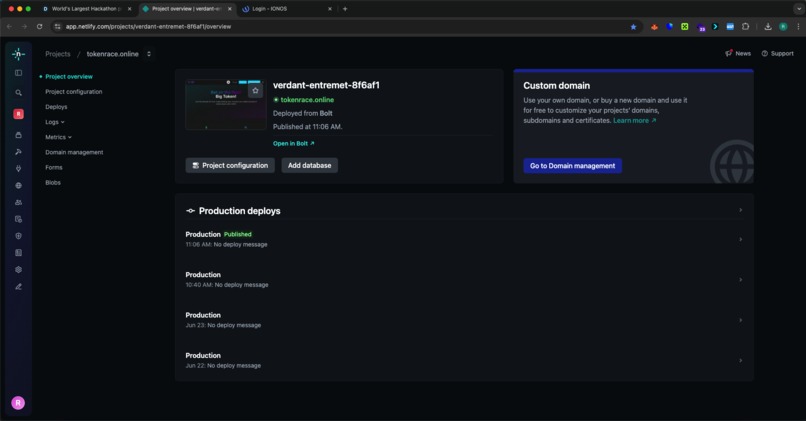
Task: Open the shield security icon in sidebar
Action: (19, 236)
